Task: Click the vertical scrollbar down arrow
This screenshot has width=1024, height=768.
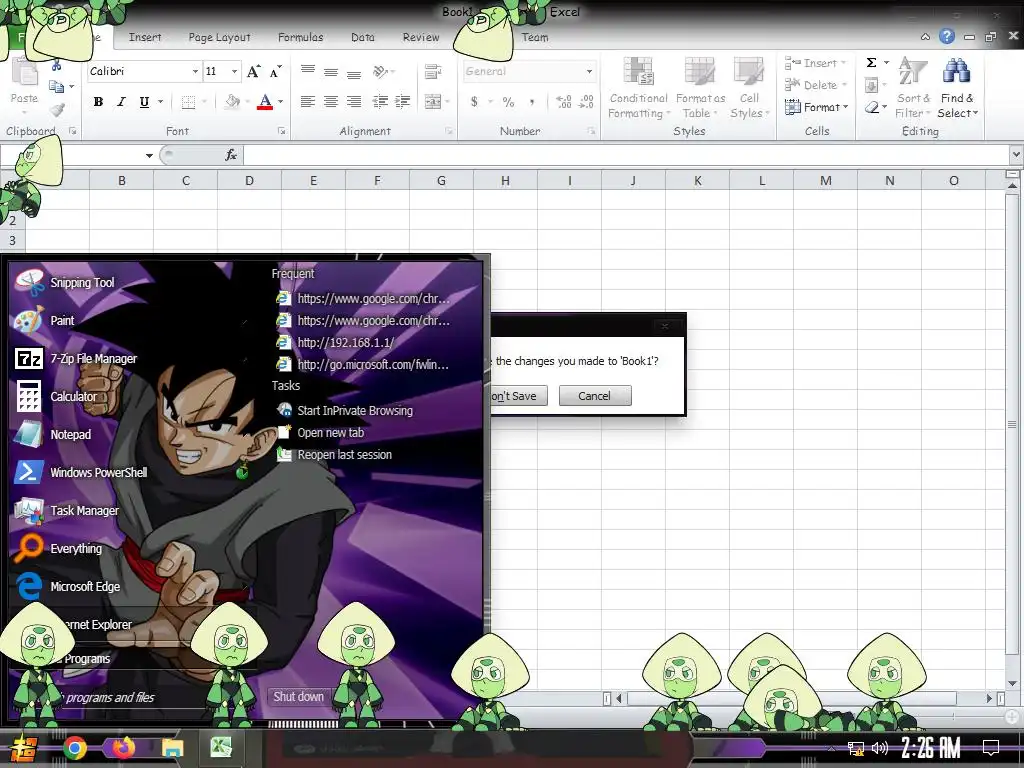Action: (x=1012, y=683)
